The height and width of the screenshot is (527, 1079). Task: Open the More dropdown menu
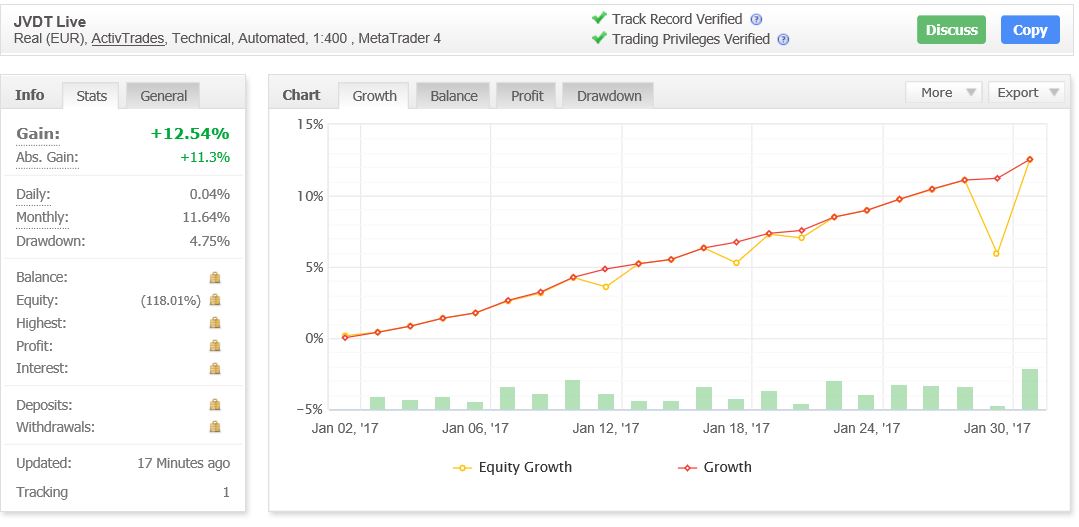943,92
